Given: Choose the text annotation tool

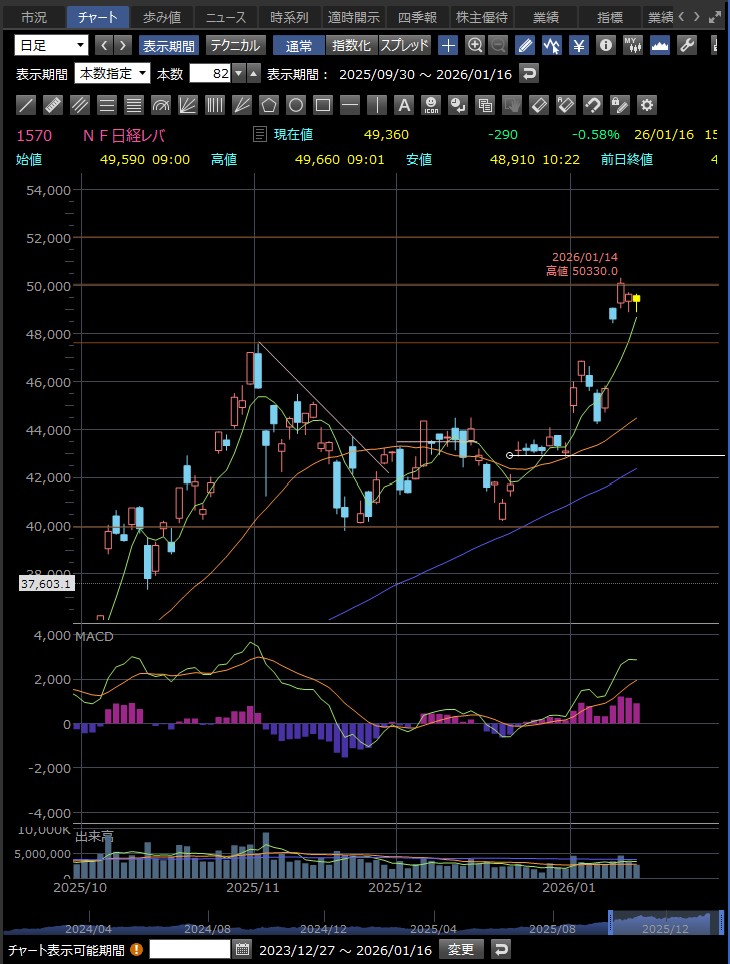Looking at the screenshot, I should [404, 105].
